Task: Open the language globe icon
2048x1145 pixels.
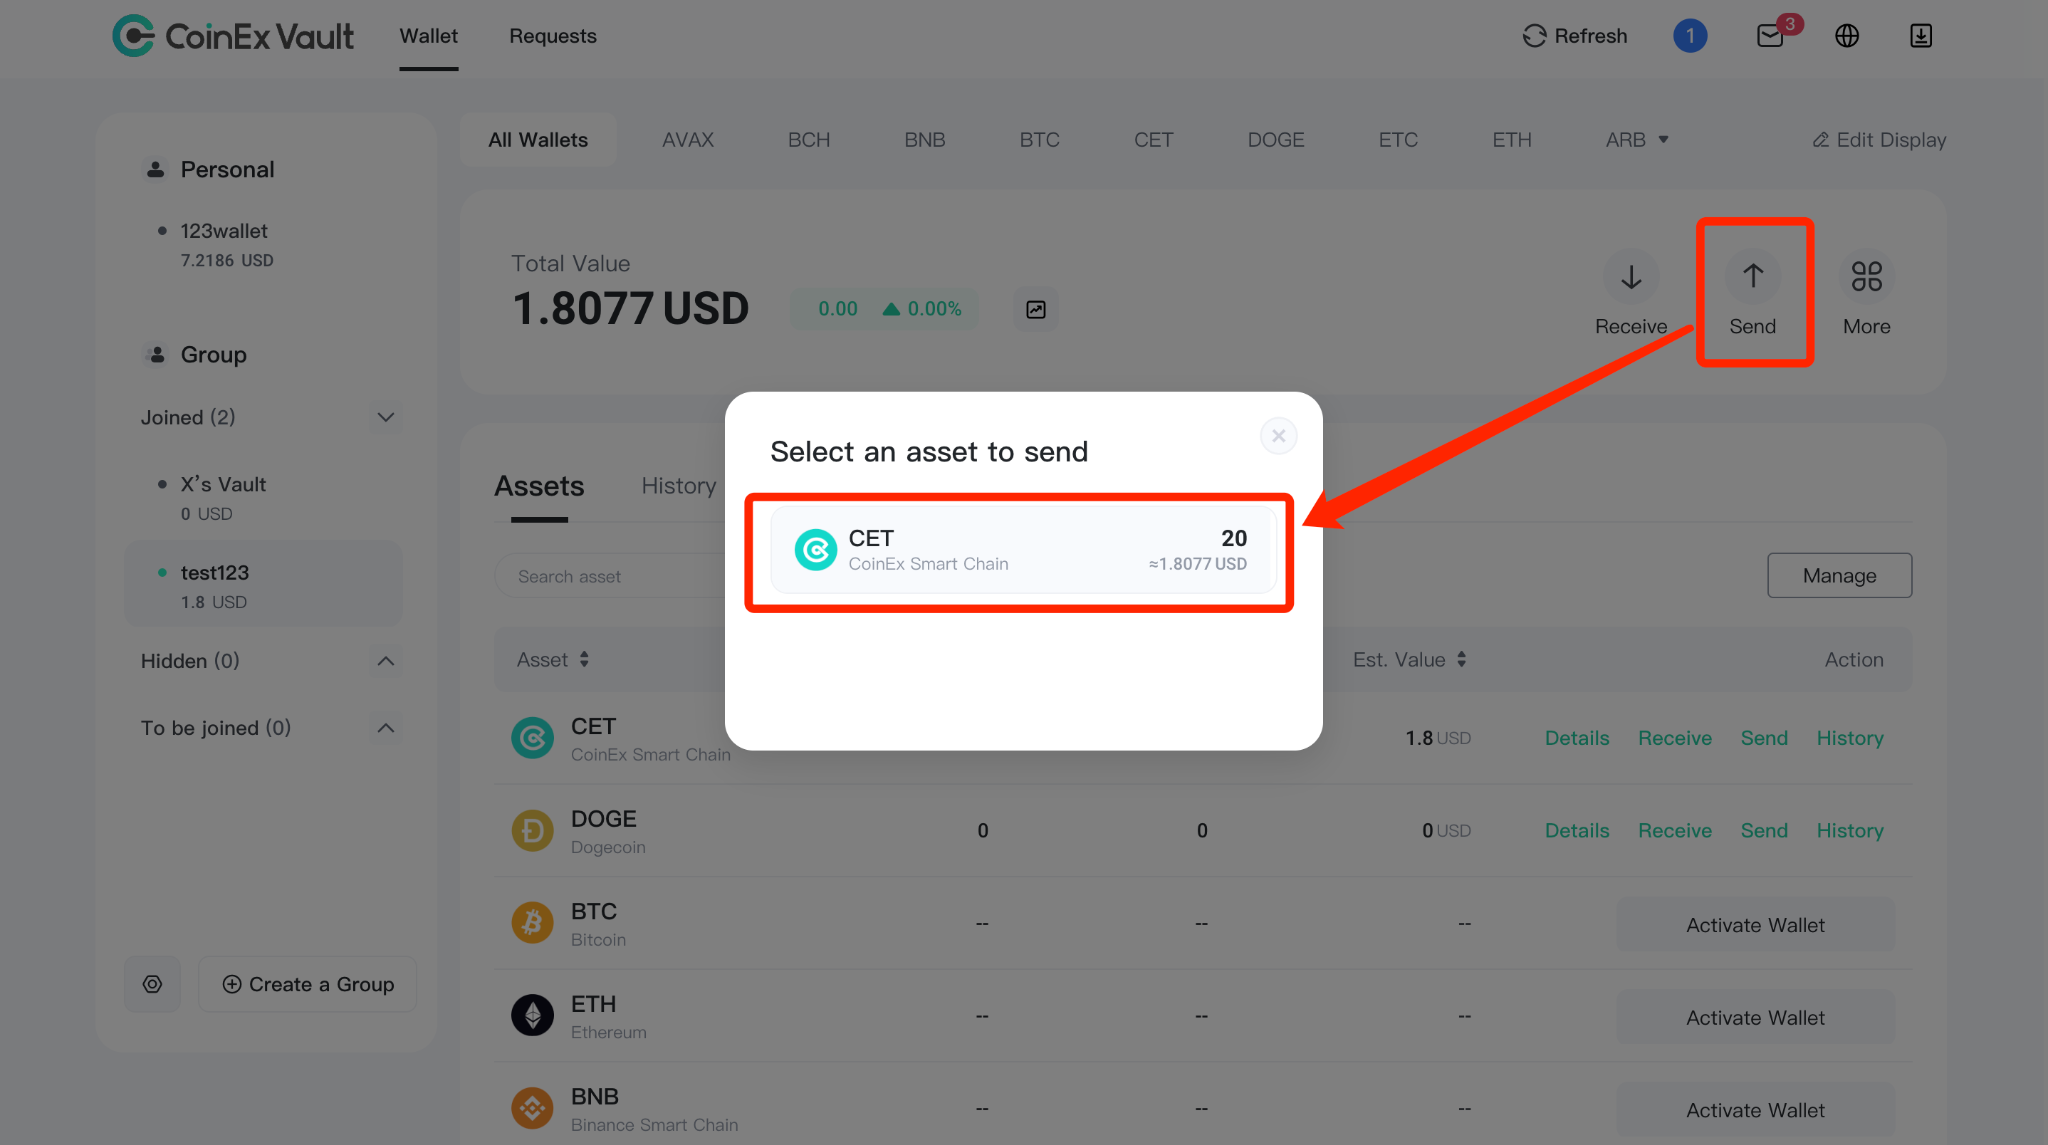Action: (x=1847, y=36)
